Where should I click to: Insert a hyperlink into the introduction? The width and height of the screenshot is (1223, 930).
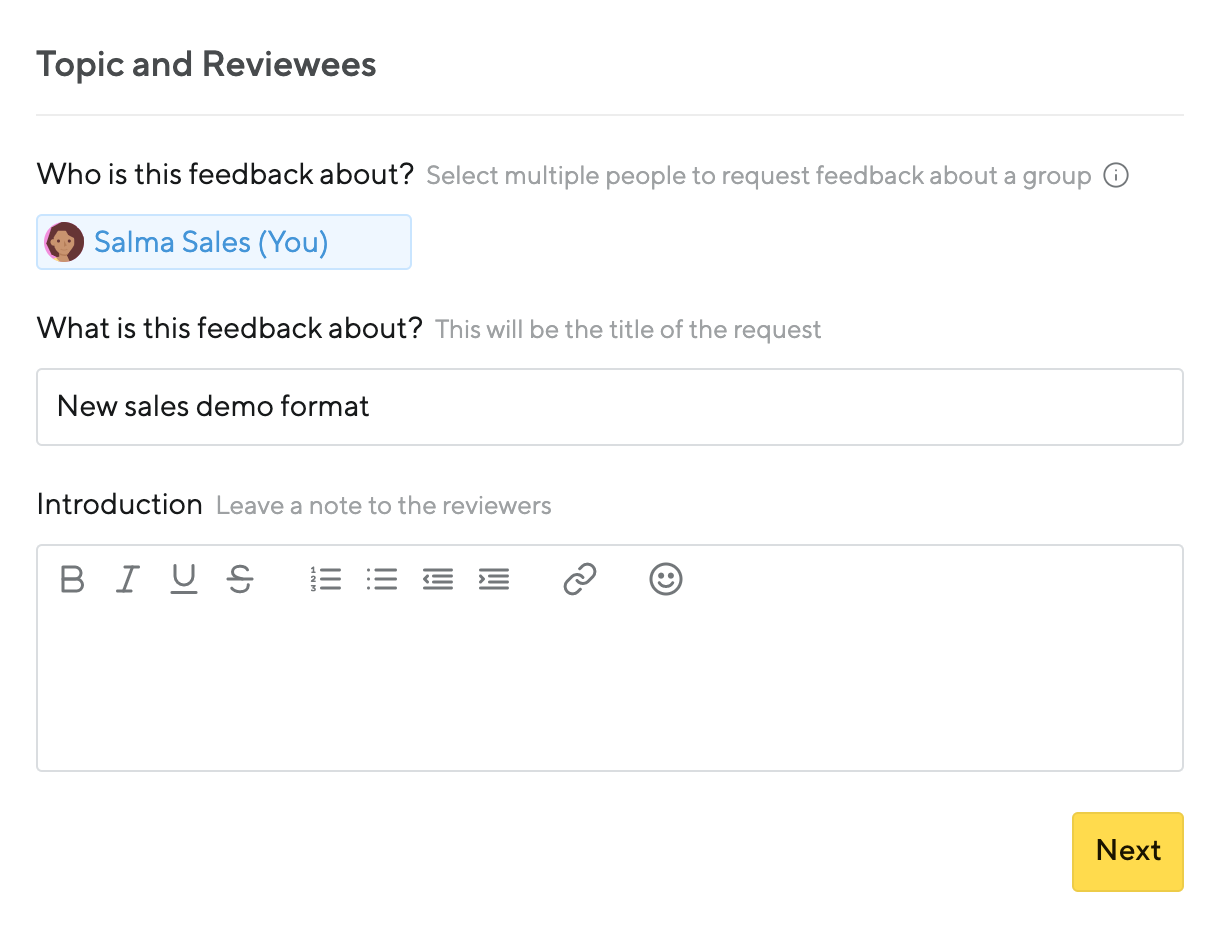coord(580,579)
